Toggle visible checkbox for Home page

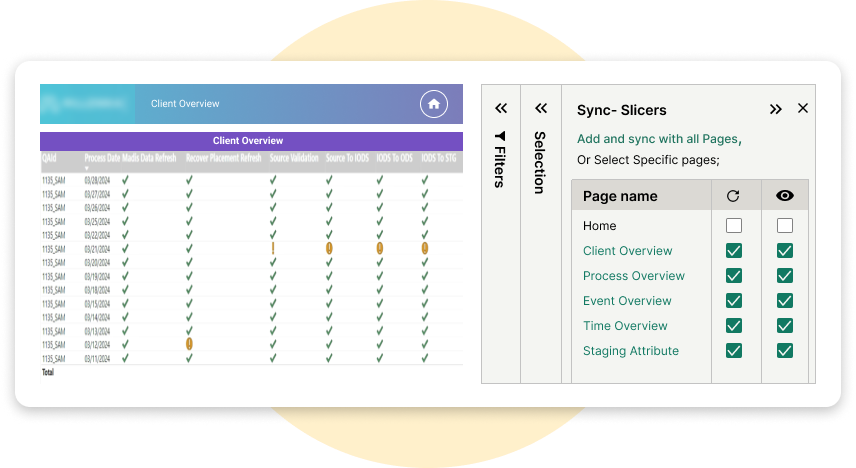pyautogui.click(x=785, y=226)
